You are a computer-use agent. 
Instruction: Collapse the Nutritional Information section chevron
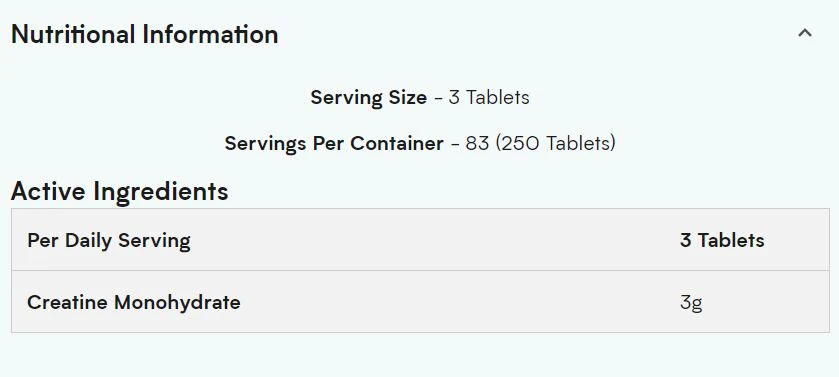tap(805, 33)
